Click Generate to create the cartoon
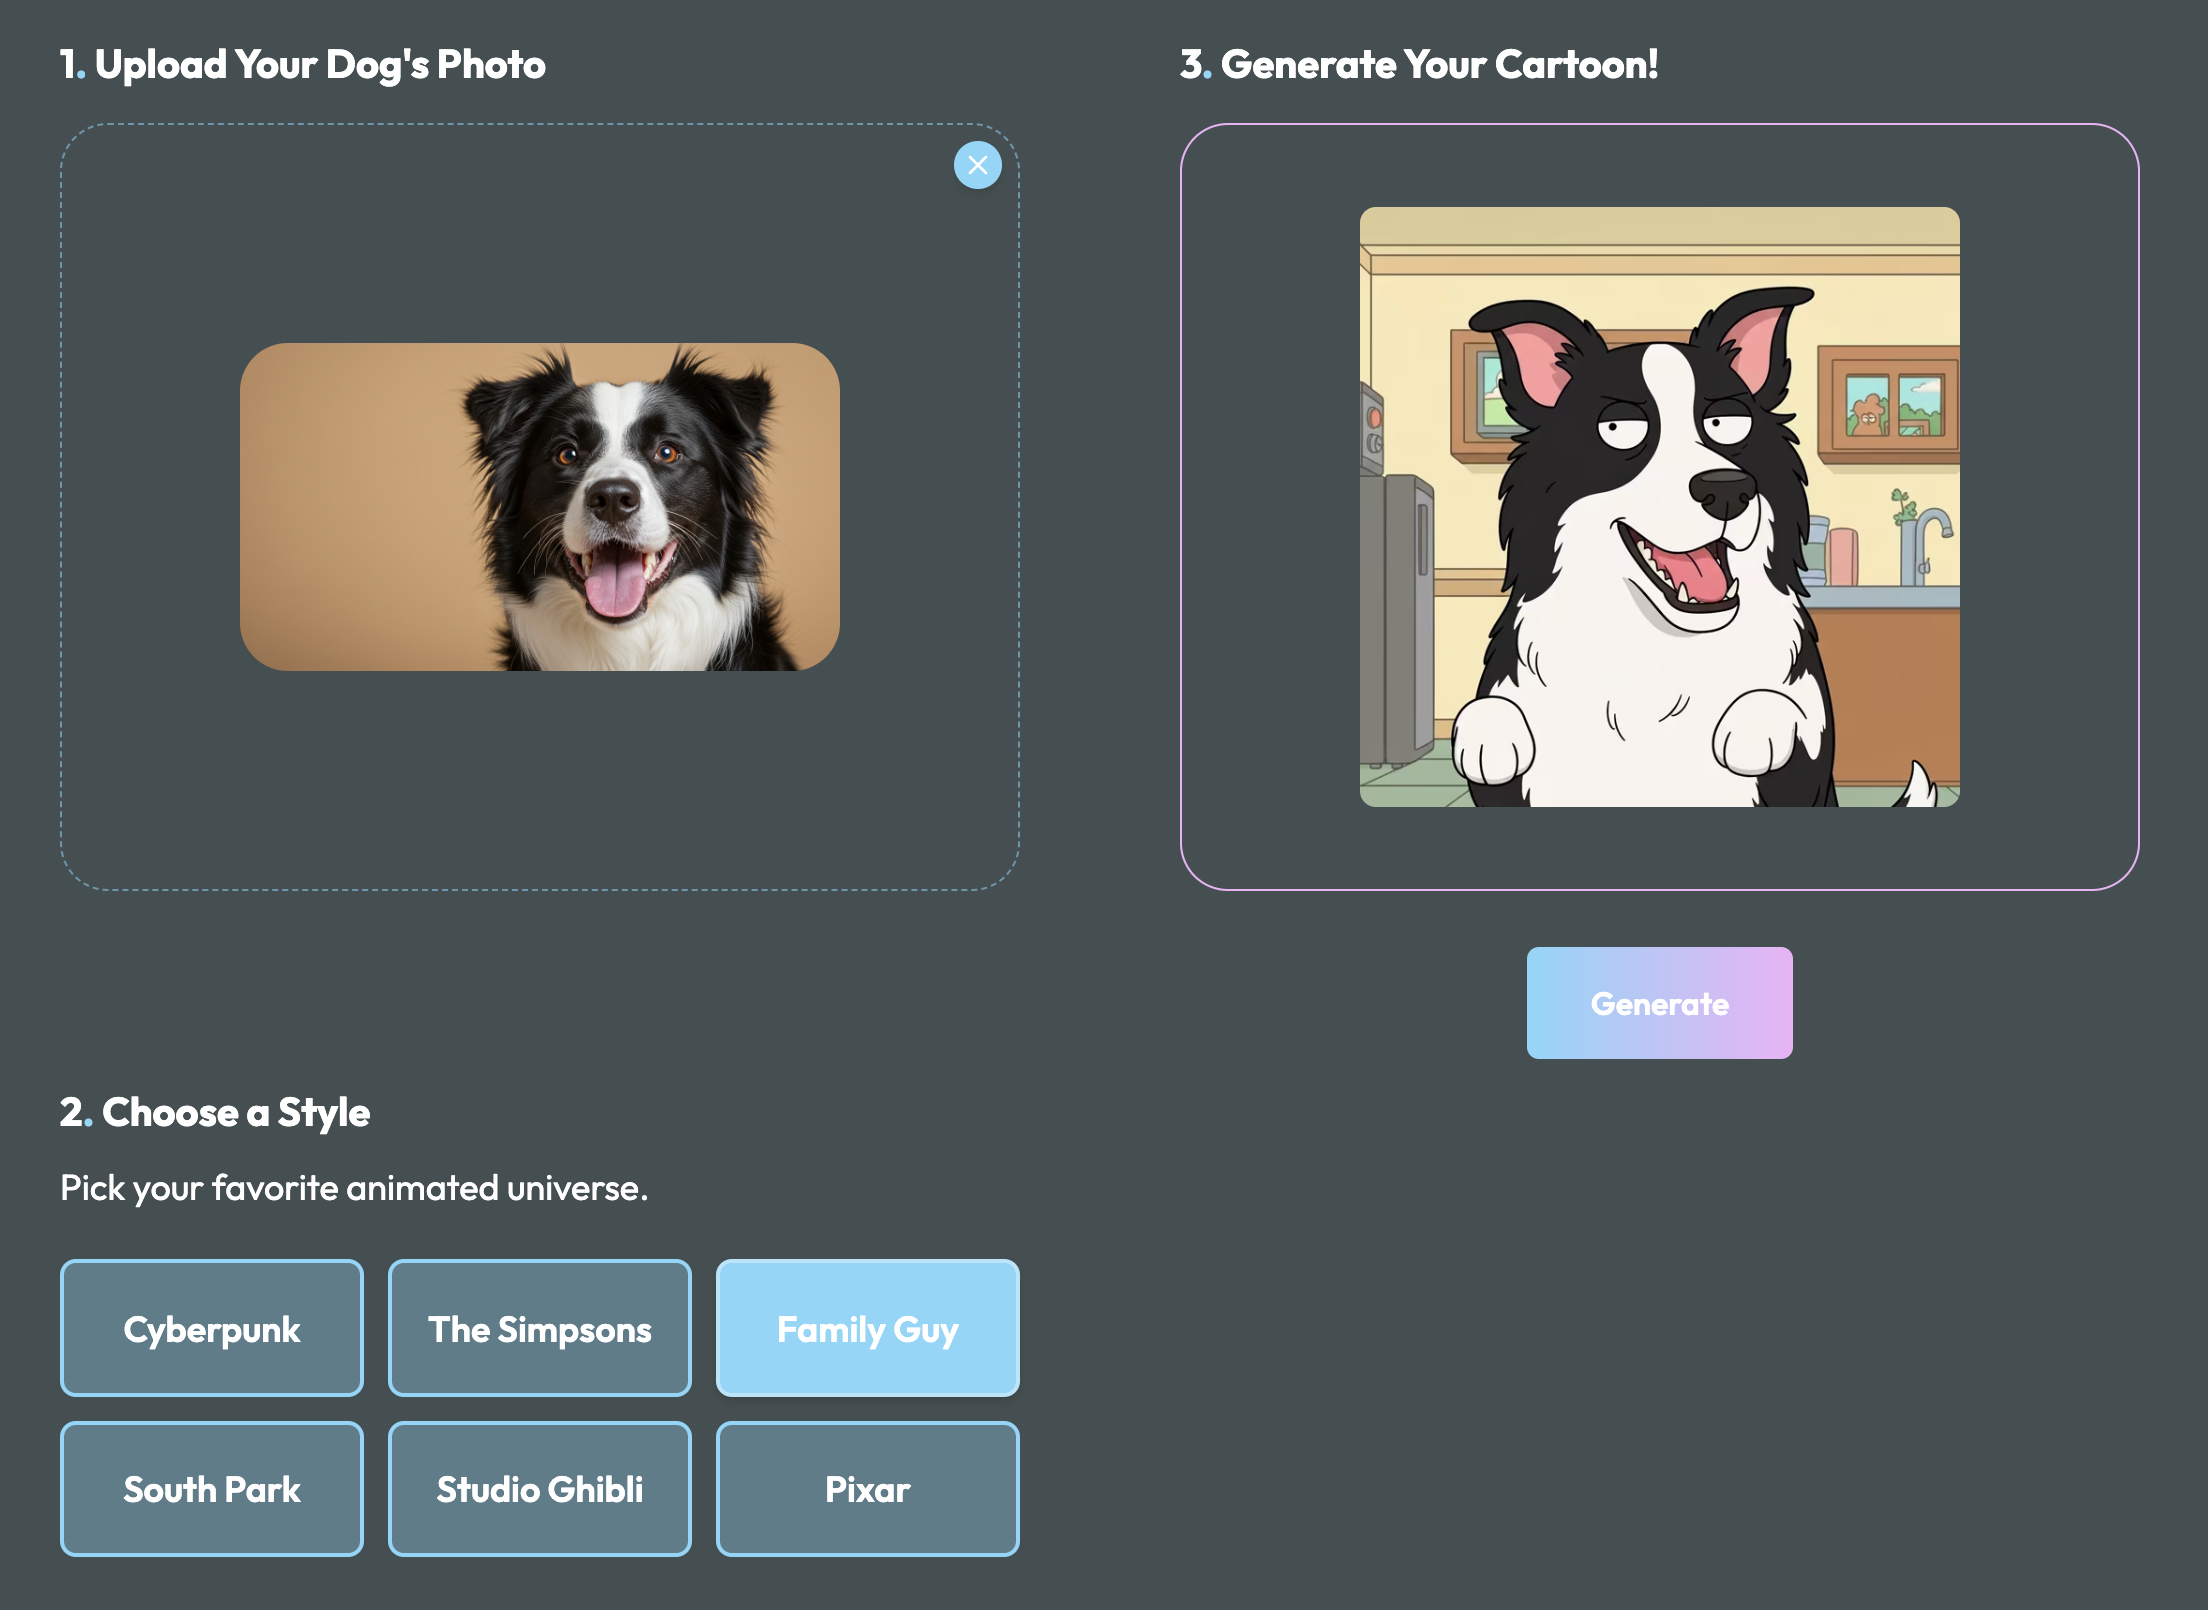The width and height of the screenshot is (2208, 1610). (x=1659, y=1002)
